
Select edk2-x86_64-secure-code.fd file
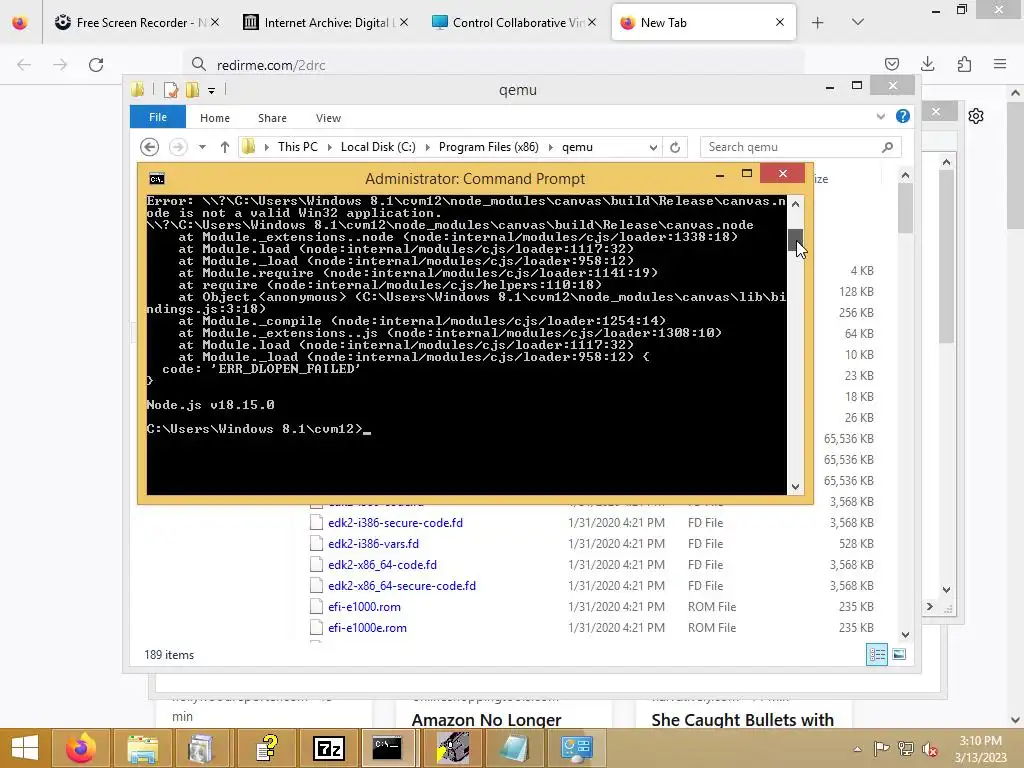click(402, 585)
